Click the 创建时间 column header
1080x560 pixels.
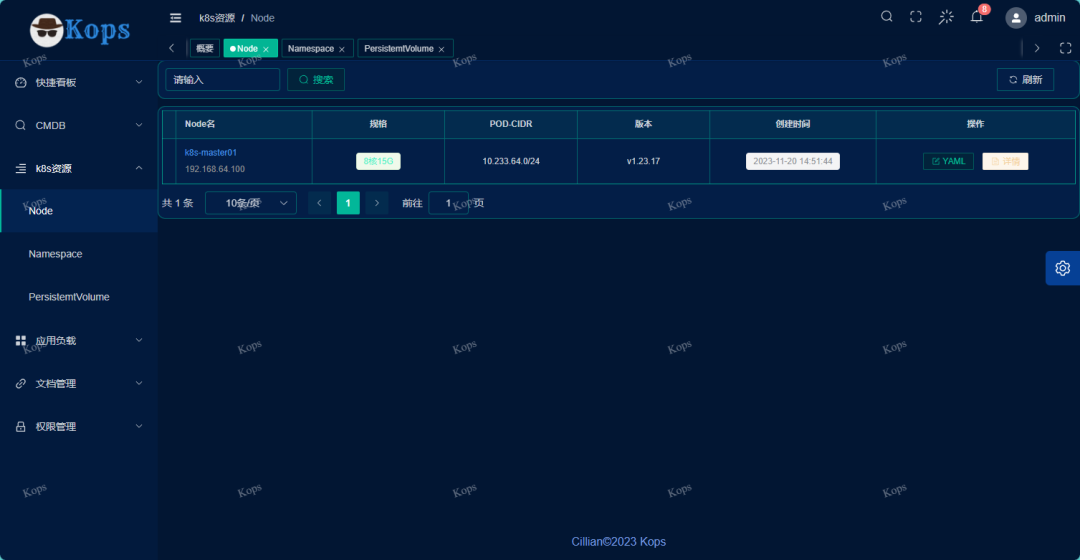click(793, 124)
